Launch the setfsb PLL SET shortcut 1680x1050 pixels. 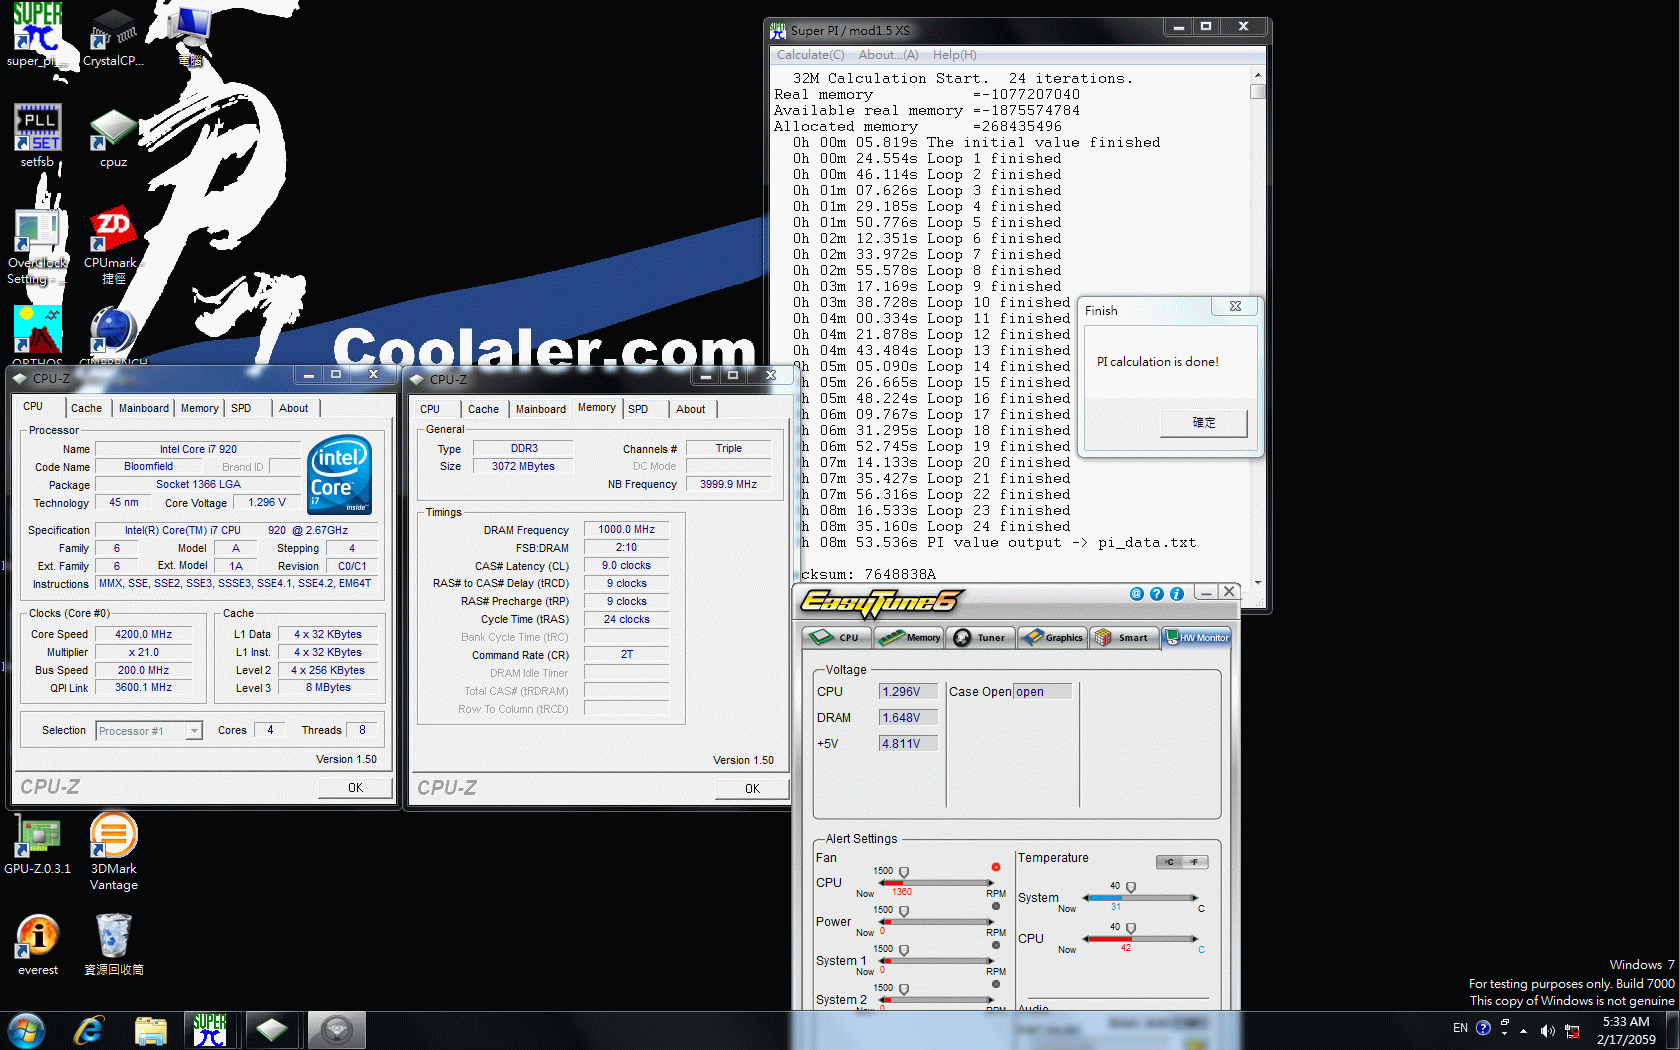coord(37,135)
